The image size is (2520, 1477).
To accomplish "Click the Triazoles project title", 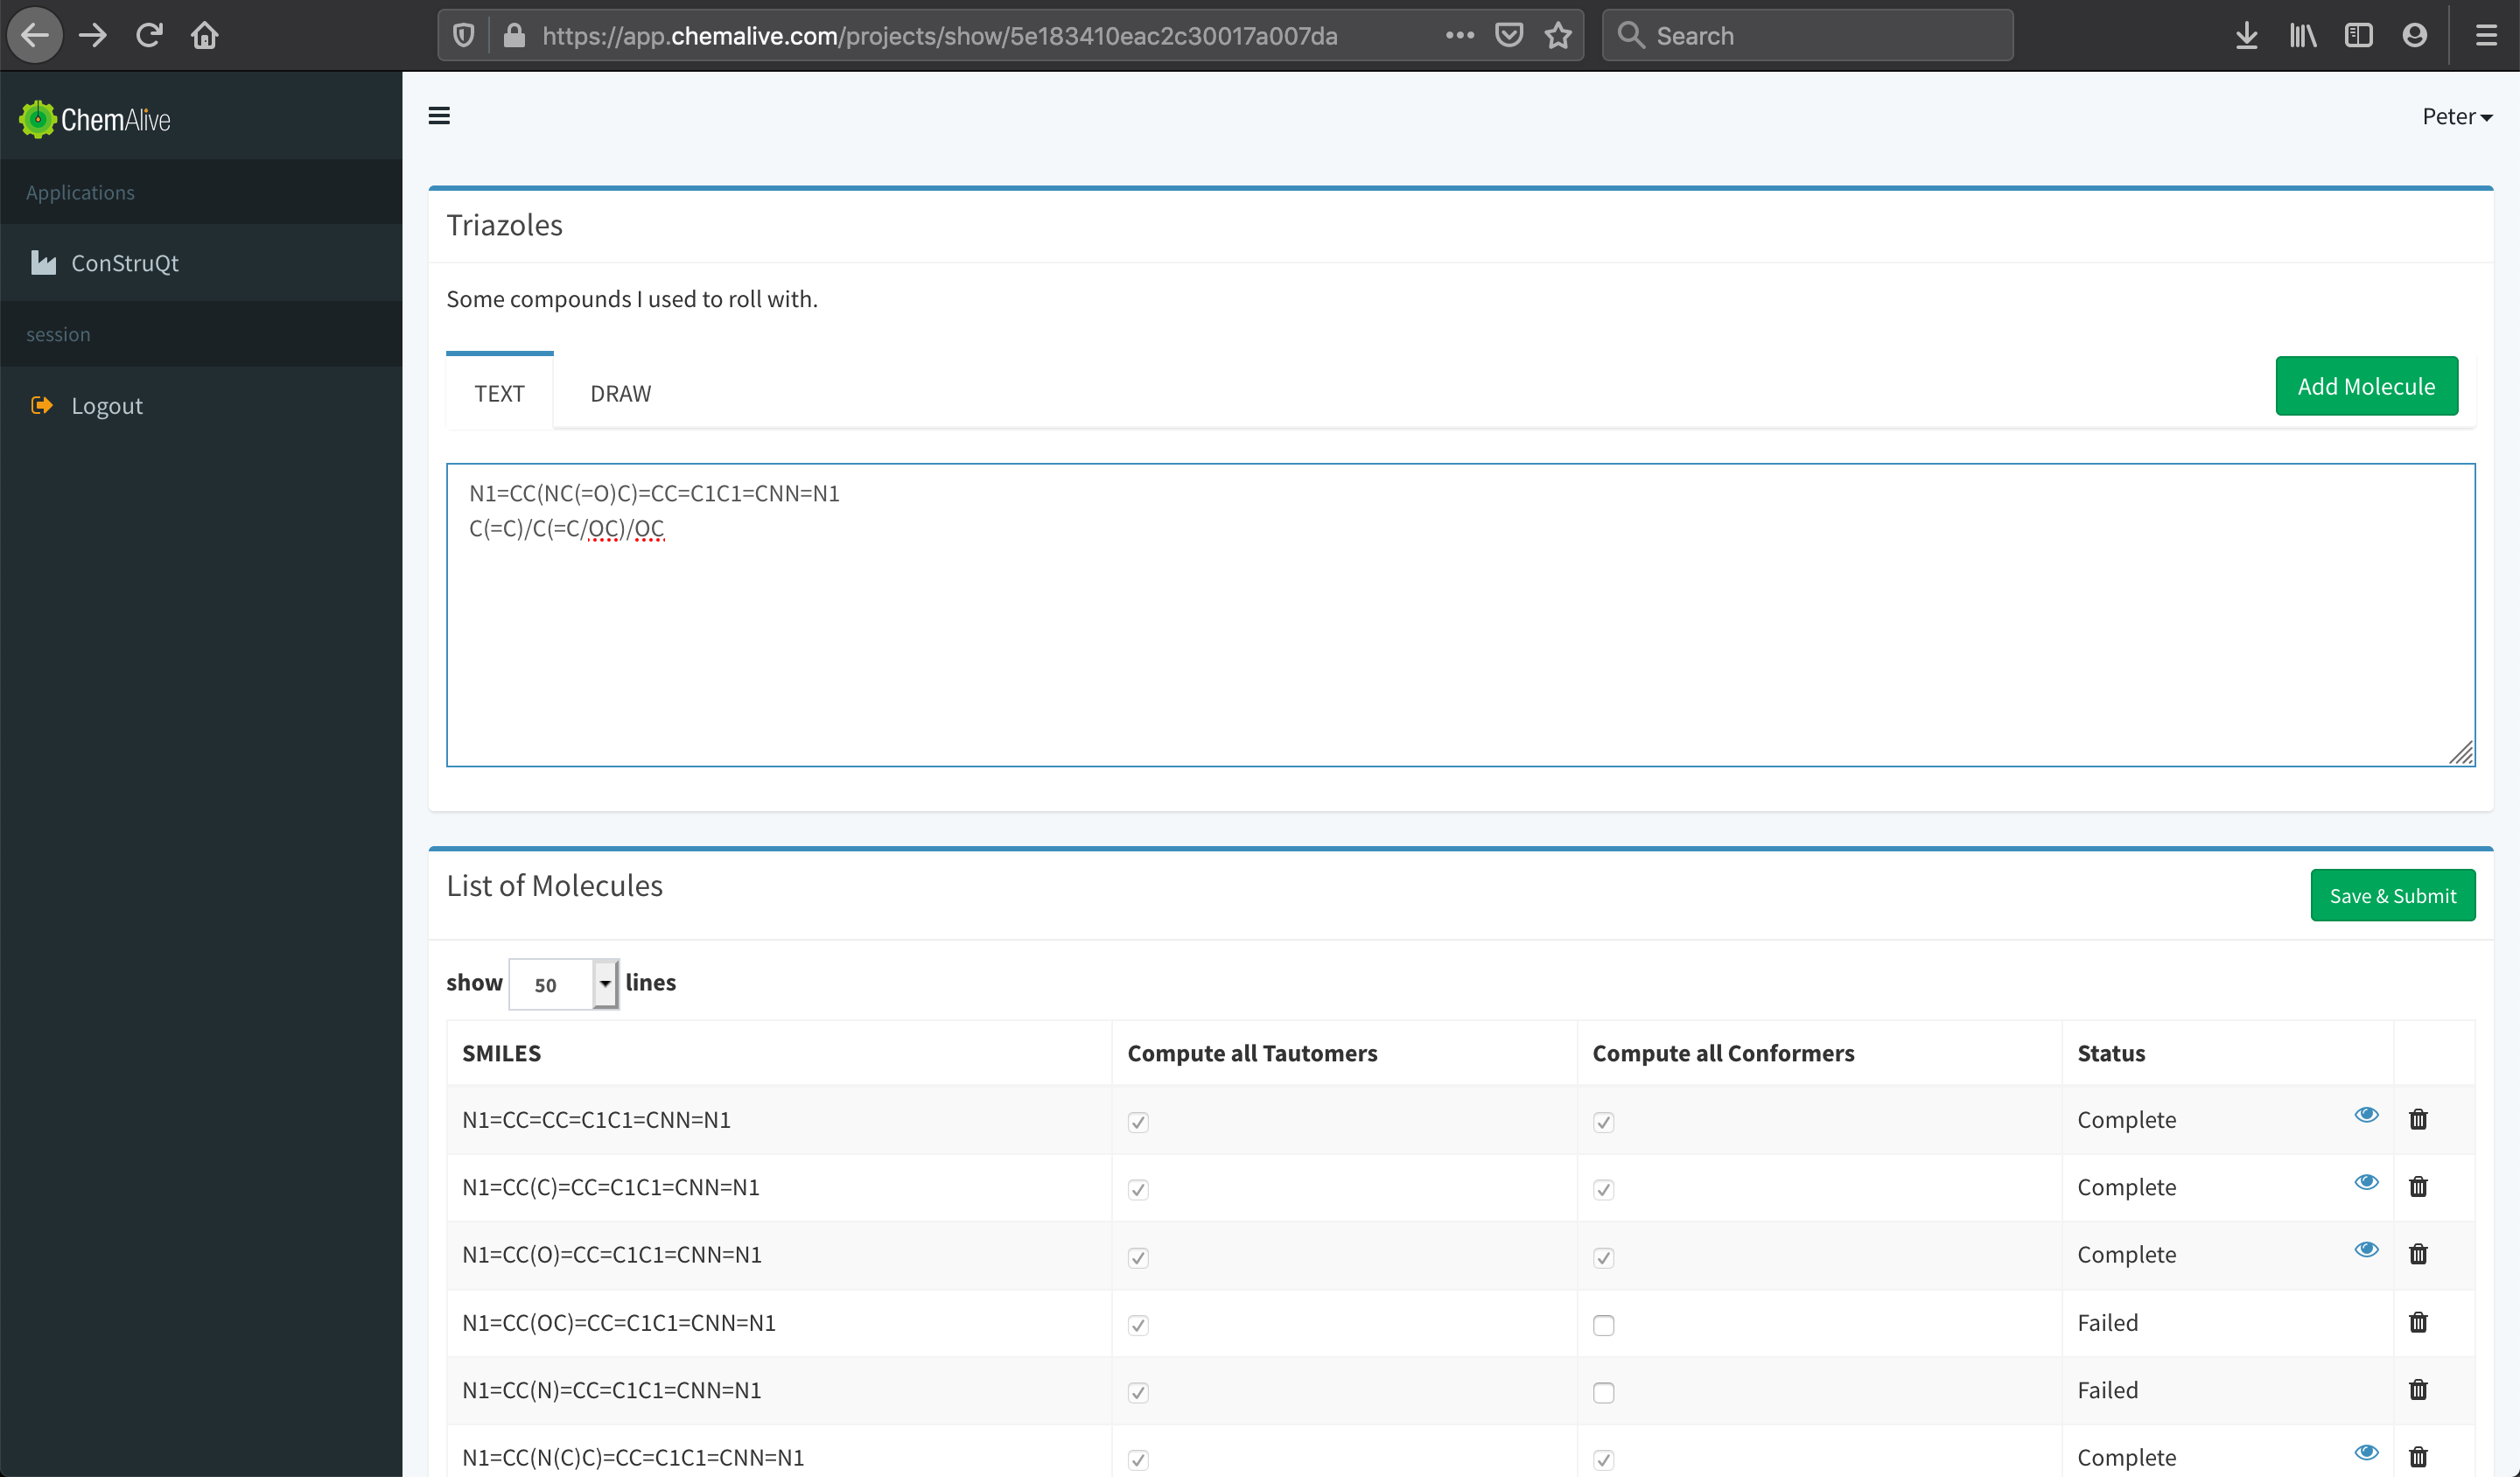I will (504, 225).
